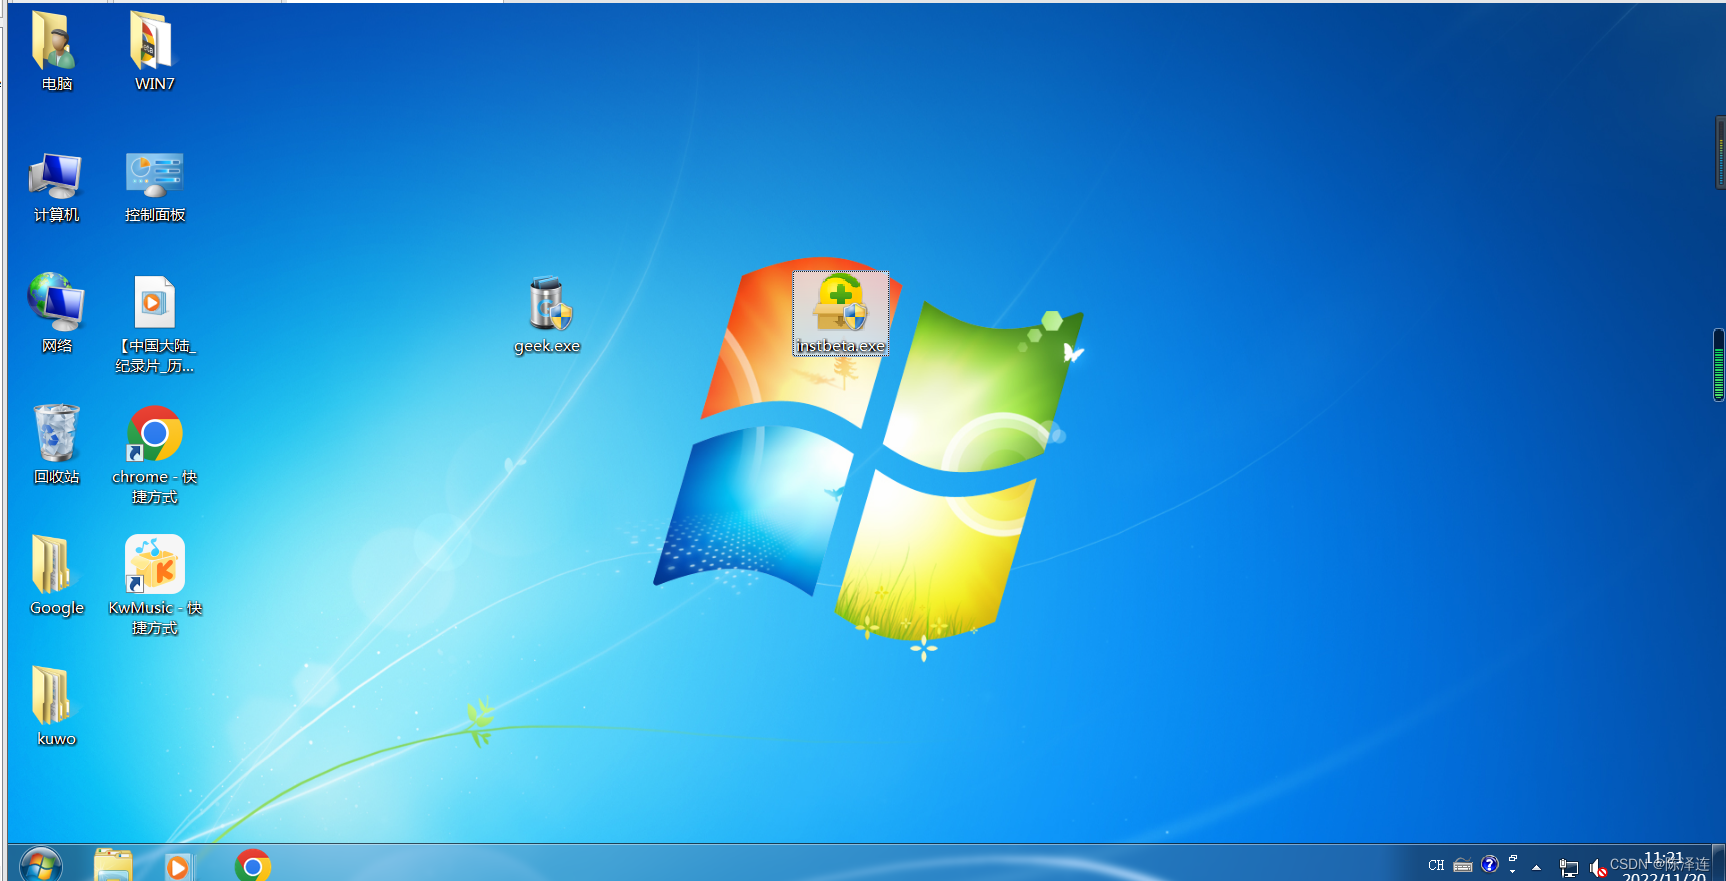Click the instbeta.exe file label
This screenshot has width=1726, height=881.
[840, 346]
